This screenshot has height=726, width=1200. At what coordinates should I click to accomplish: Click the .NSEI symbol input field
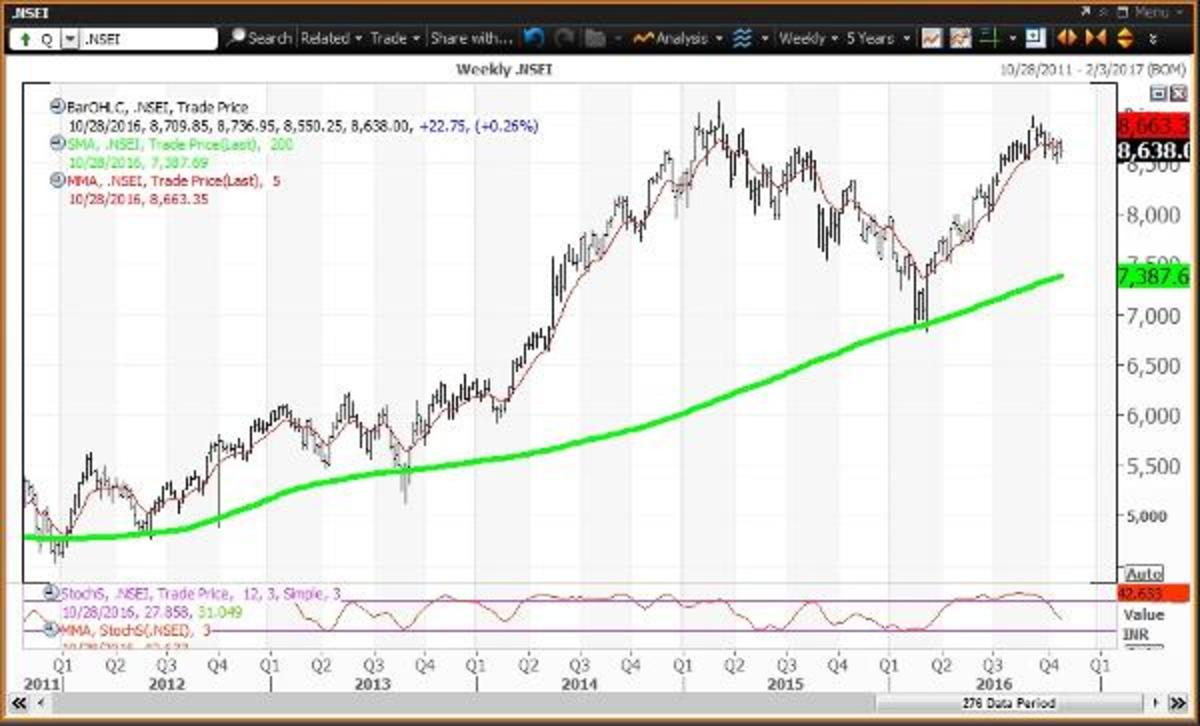149,39
